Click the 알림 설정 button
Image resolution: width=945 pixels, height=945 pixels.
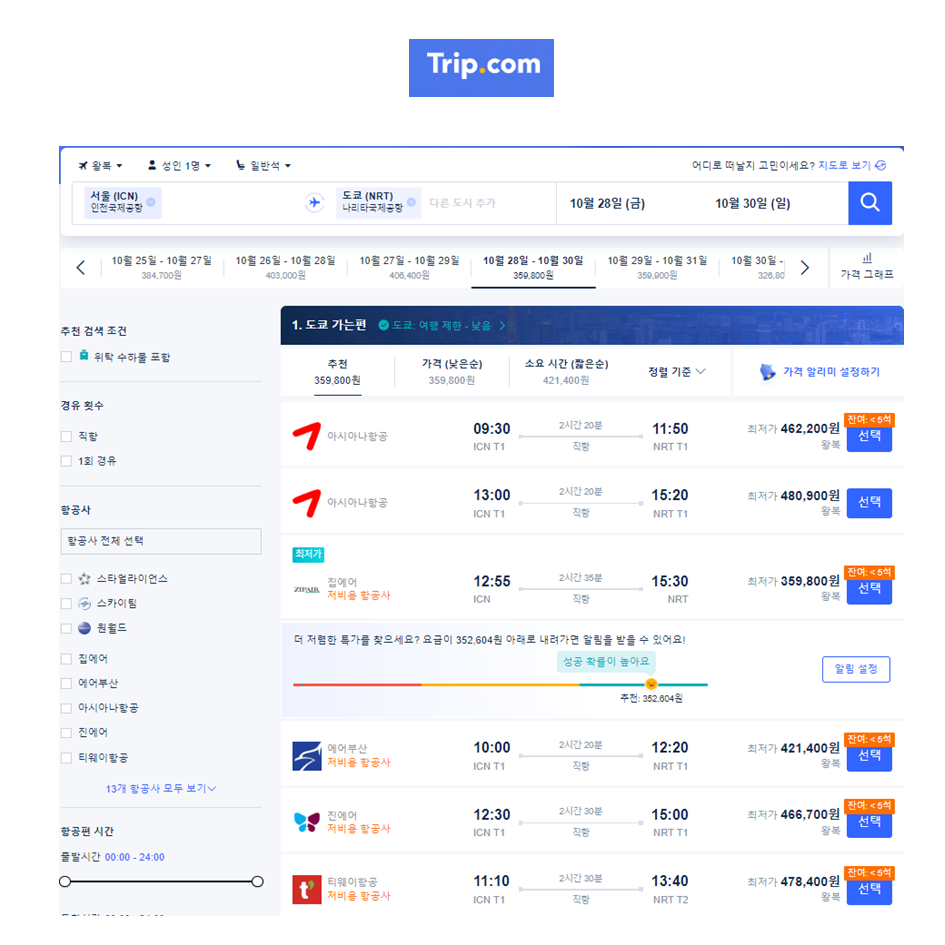point(856,669)
